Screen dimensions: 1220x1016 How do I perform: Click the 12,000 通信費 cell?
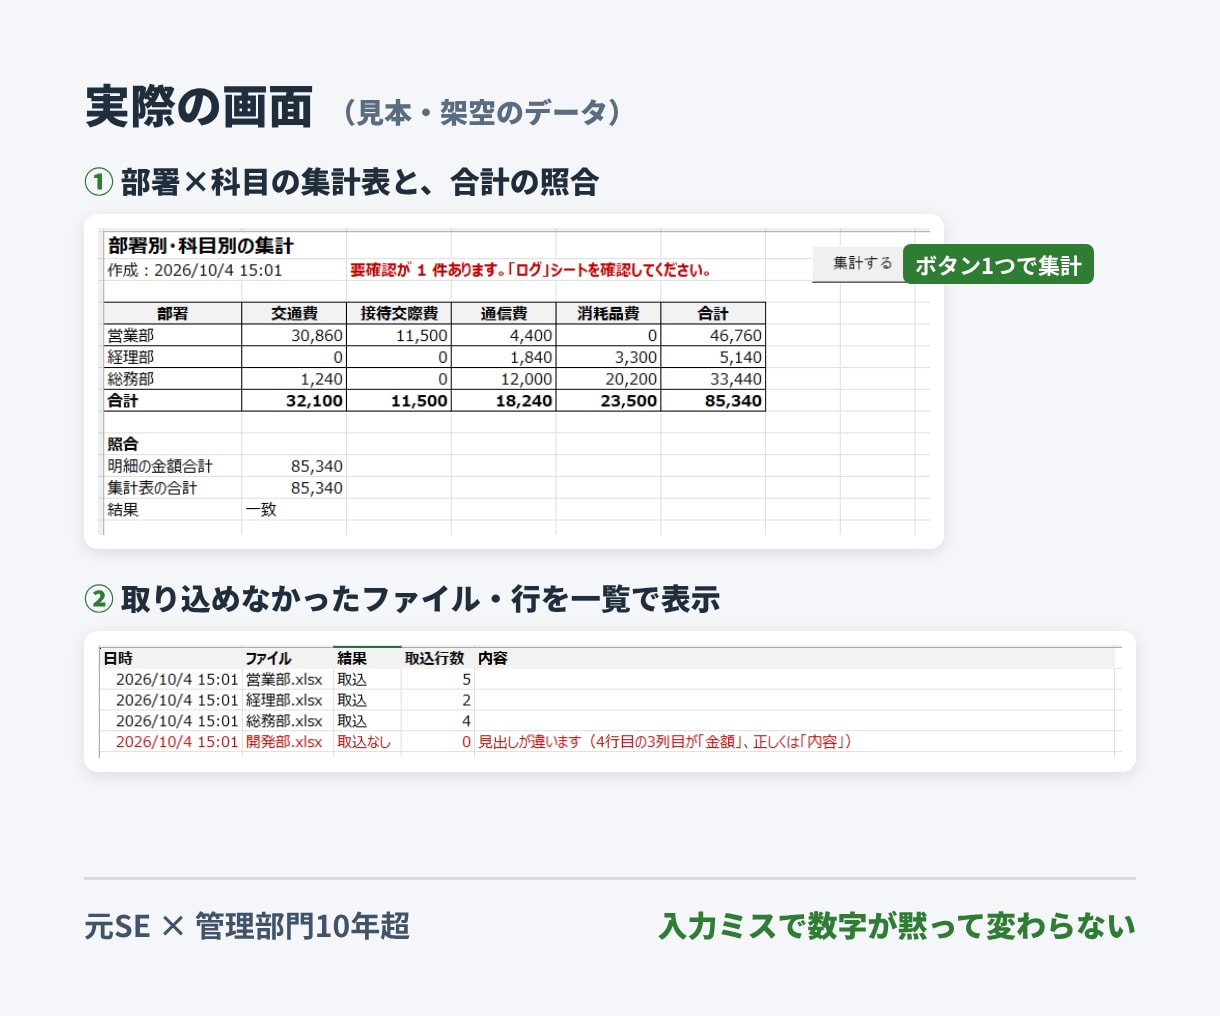tap(503, 379)
